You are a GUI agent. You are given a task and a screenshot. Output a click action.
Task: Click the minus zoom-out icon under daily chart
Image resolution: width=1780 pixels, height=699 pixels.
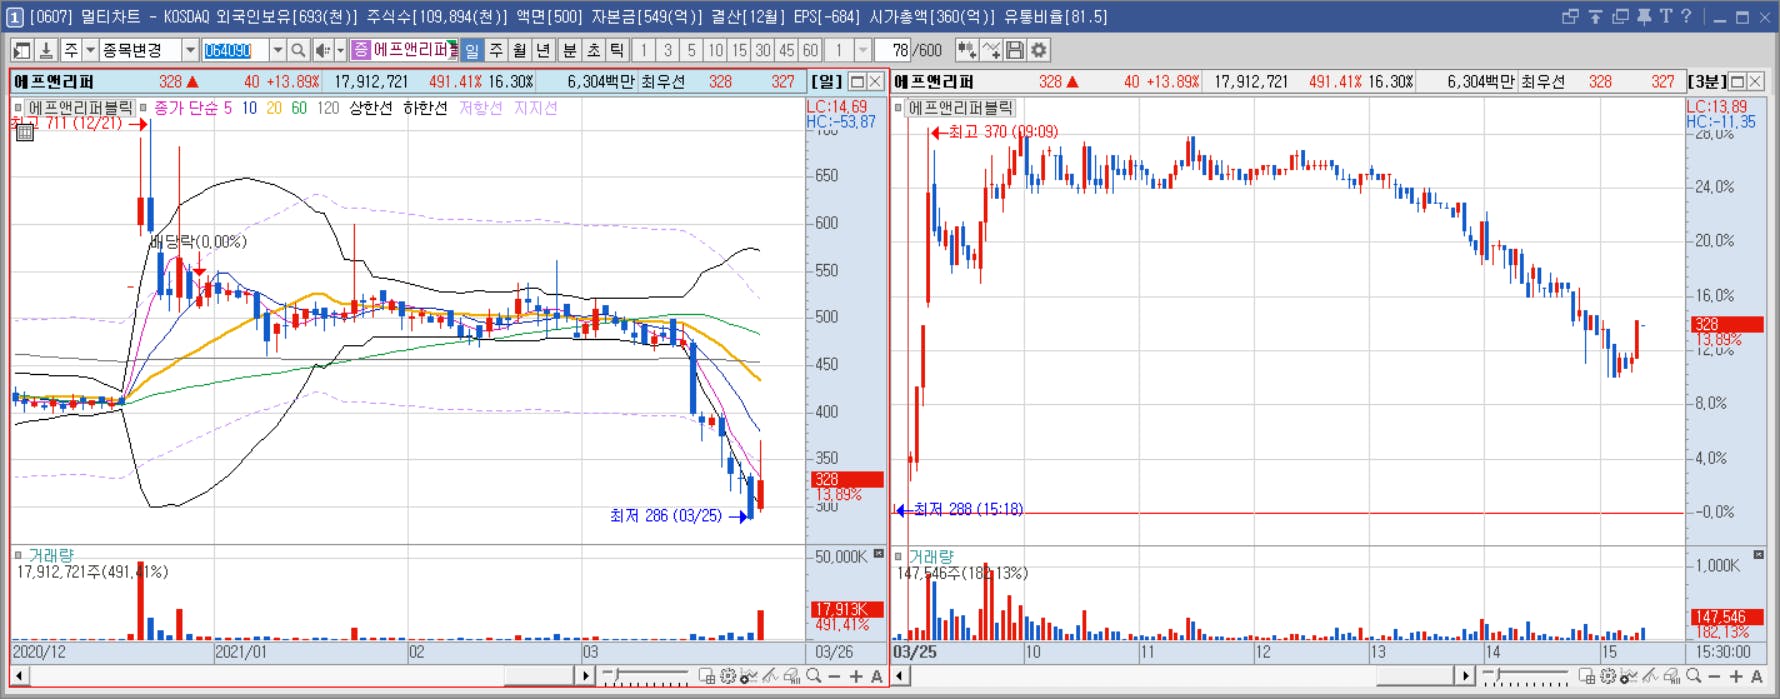click(835, 677)
